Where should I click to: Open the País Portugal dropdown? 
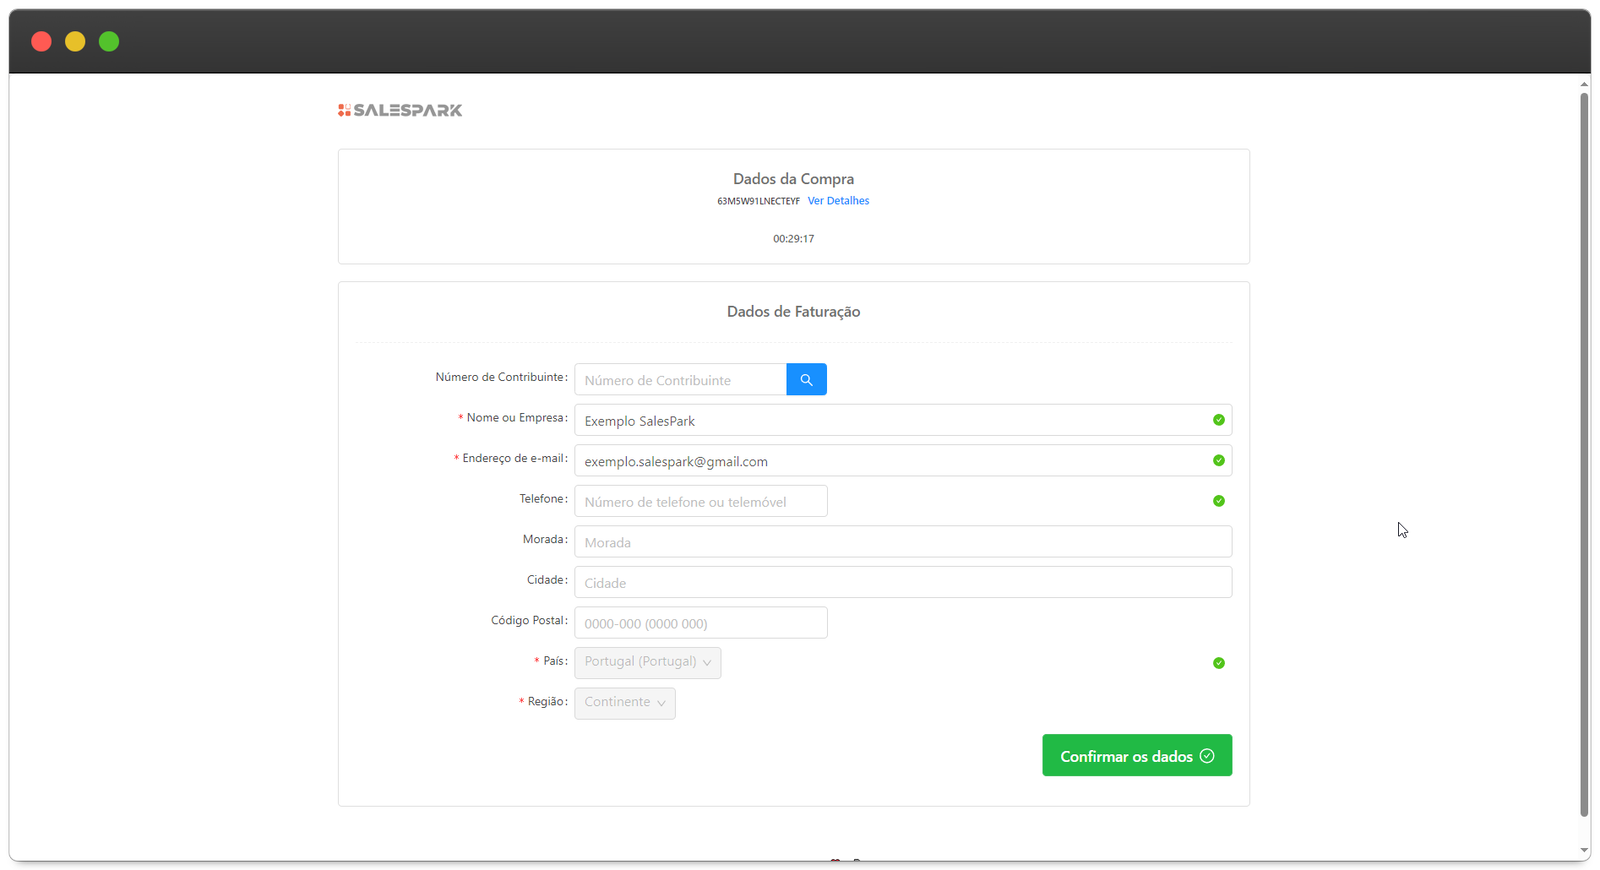(647, 662)
